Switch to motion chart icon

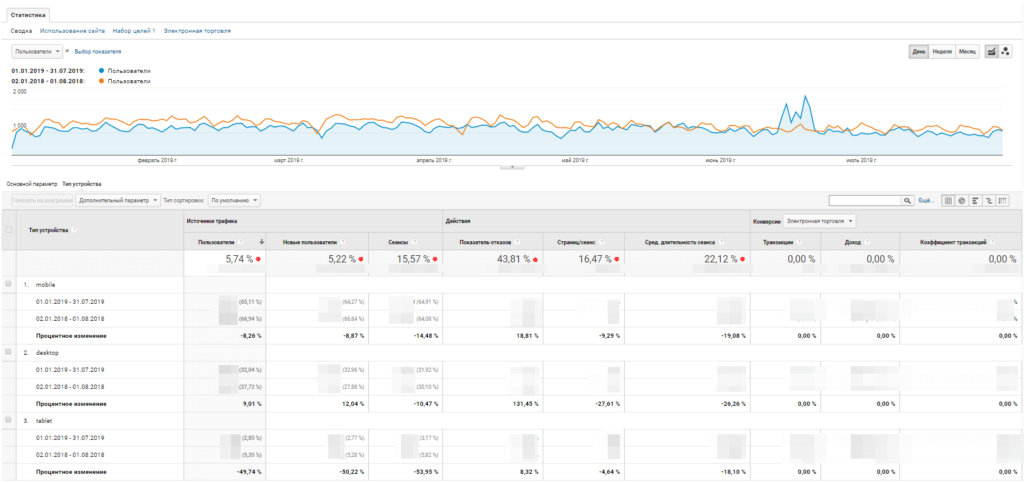1006,51
